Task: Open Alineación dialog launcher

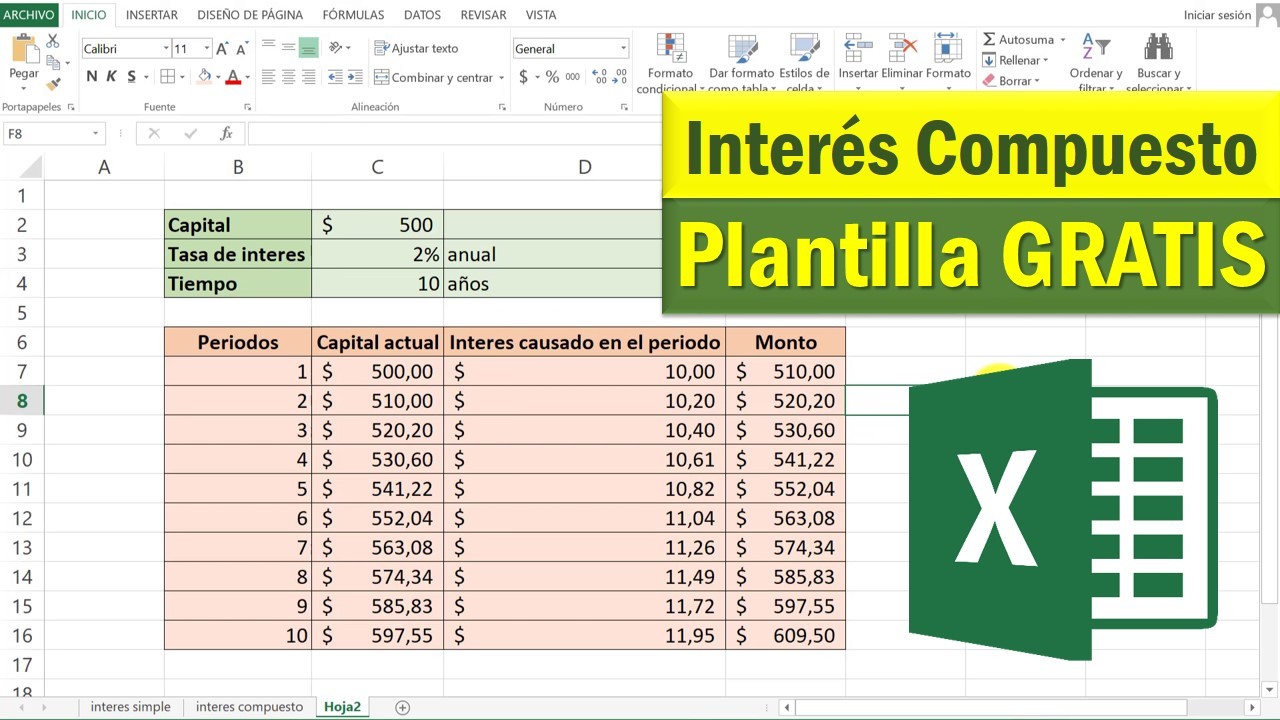Action: coord(502,107)
